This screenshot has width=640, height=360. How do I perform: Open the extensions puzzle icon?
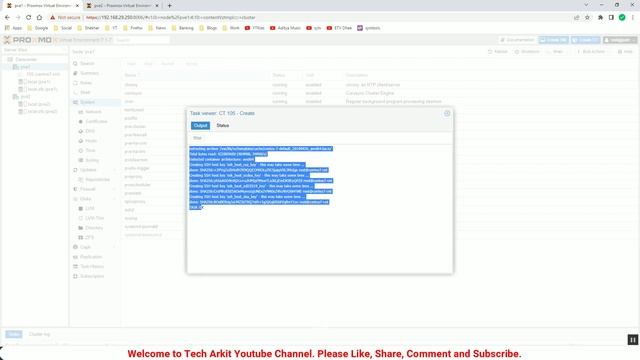(x=600, y=18)
